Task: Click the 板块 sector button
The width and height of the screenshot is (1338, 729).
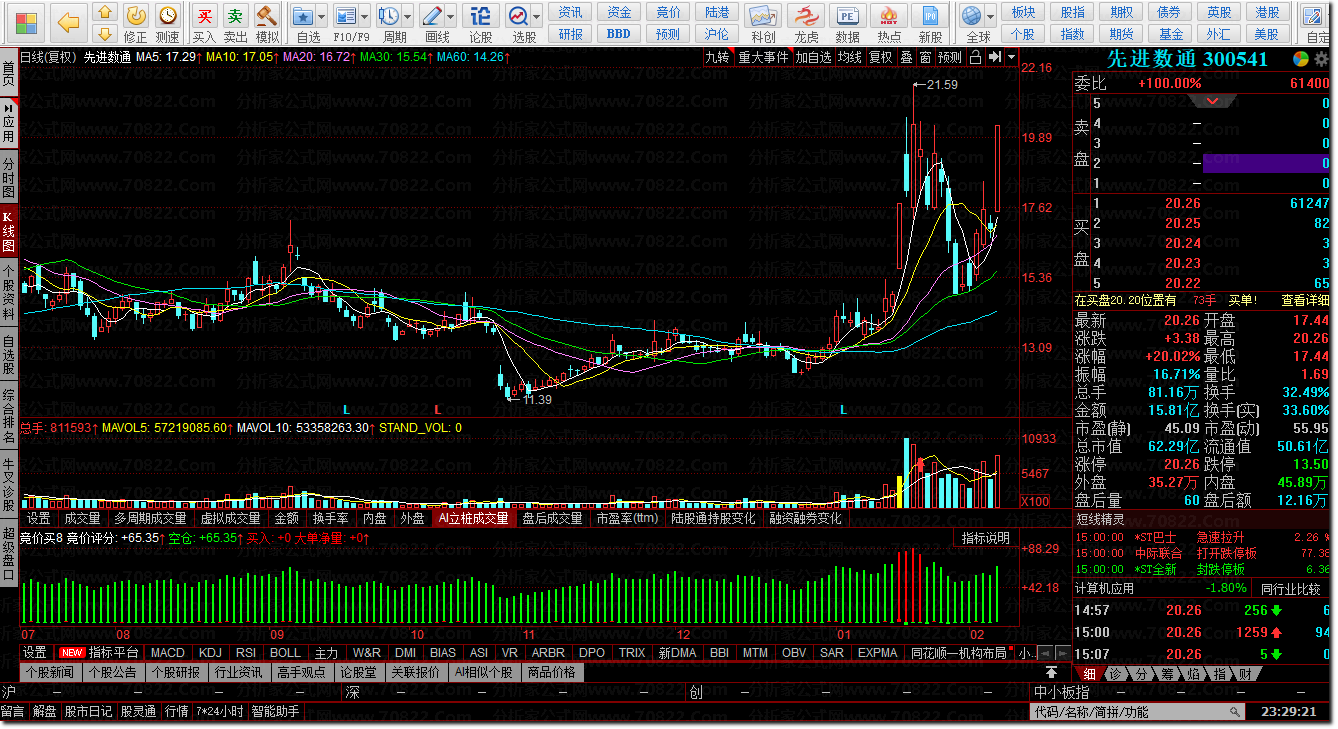Action: [1023, 12]
